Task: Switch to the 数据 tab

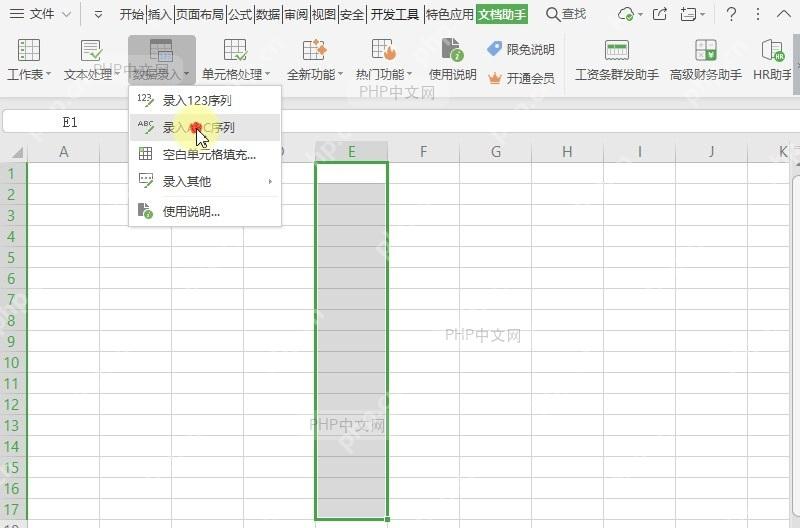Action: 268,14
